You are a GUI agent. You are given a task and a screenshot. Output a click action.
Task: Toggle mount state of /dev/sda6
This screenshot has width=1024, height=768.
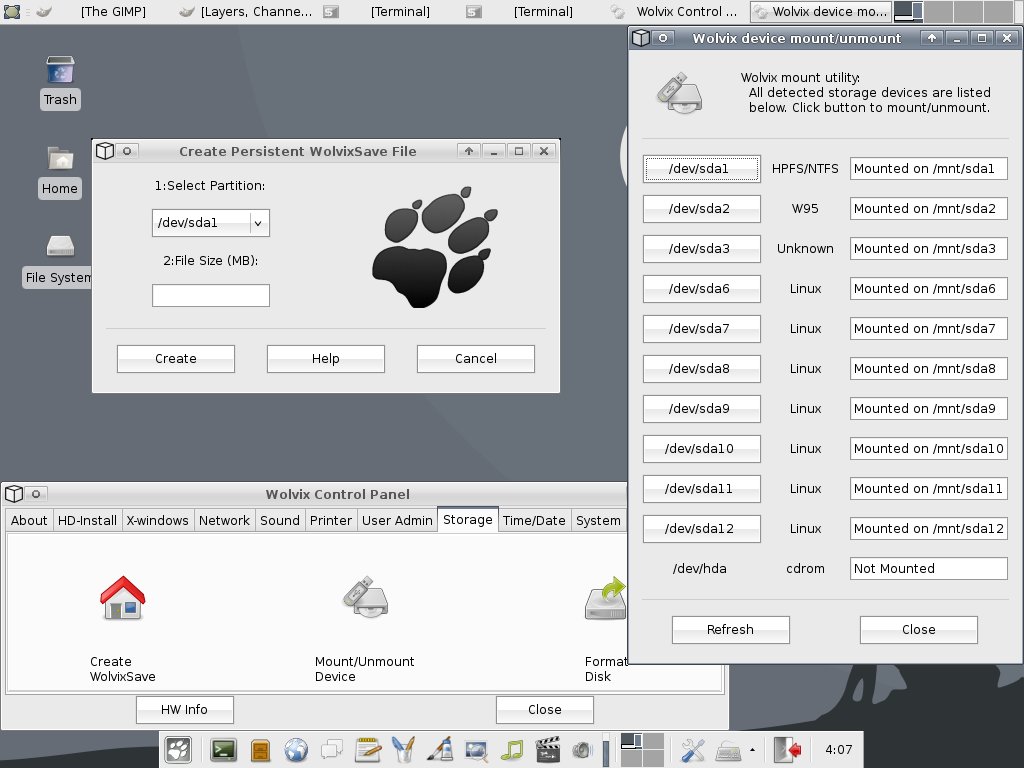[x=701, y=289]
